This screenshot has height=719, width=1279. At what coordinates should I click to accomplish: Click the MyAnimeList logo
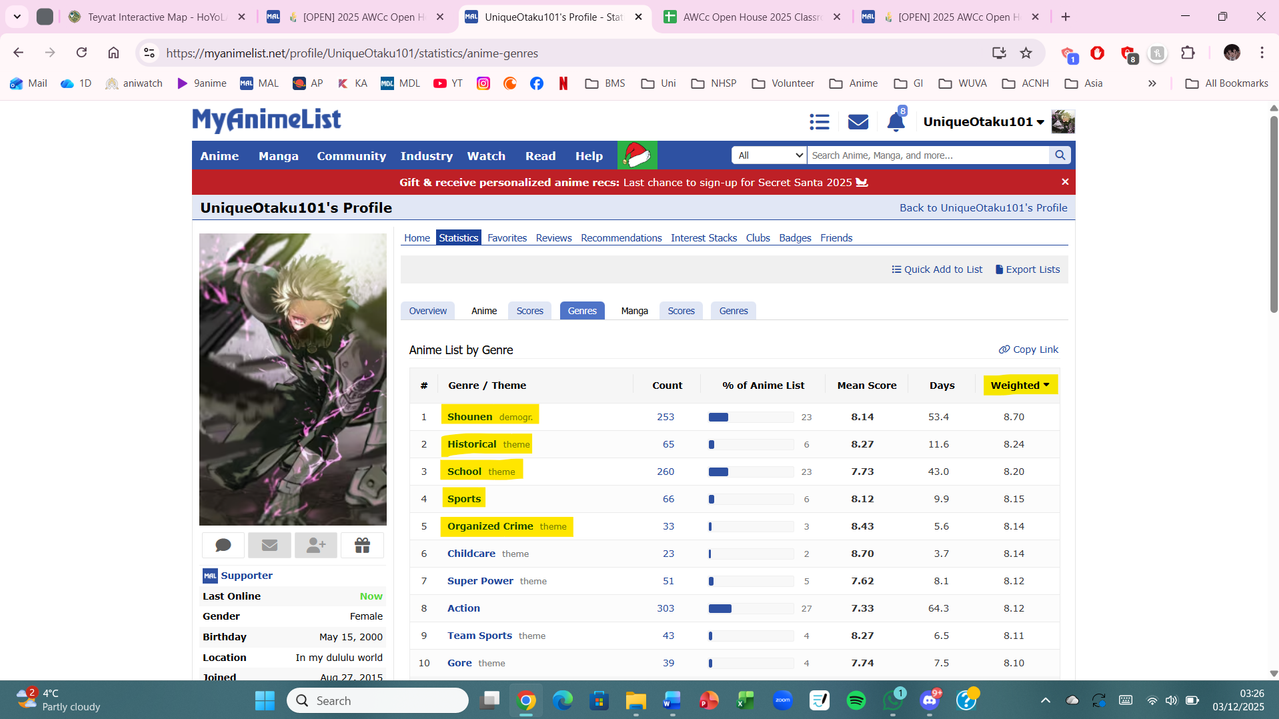coord(266,120)
